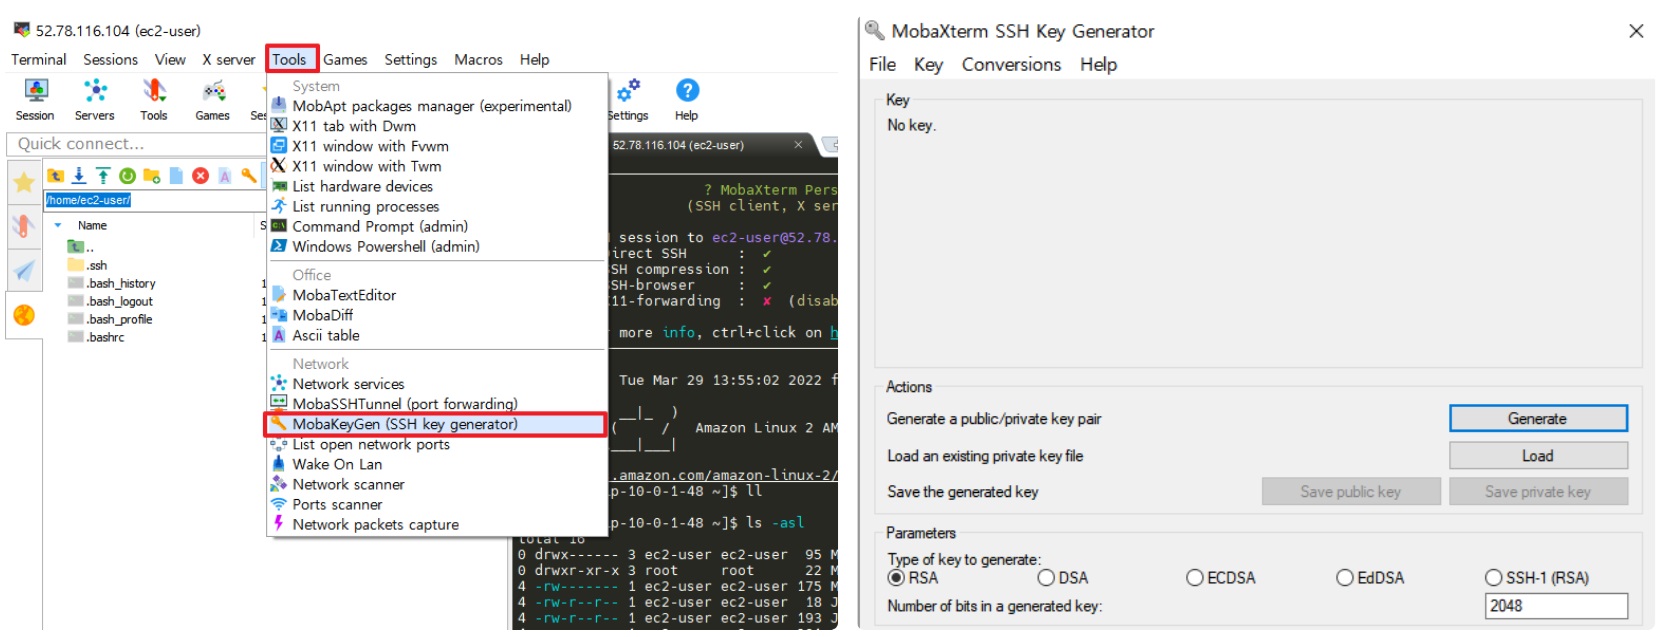The width and height of the screenshot is (1660, 637).
Task: Select the EdDSA key type radio button
Action: coord(1345,578)
